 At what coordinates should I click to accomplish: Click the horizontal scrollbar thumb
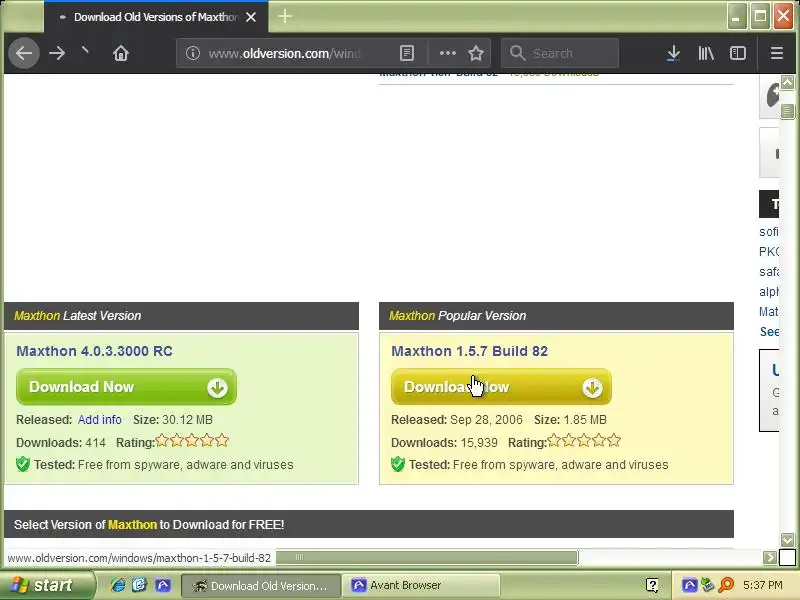point(427,557)
